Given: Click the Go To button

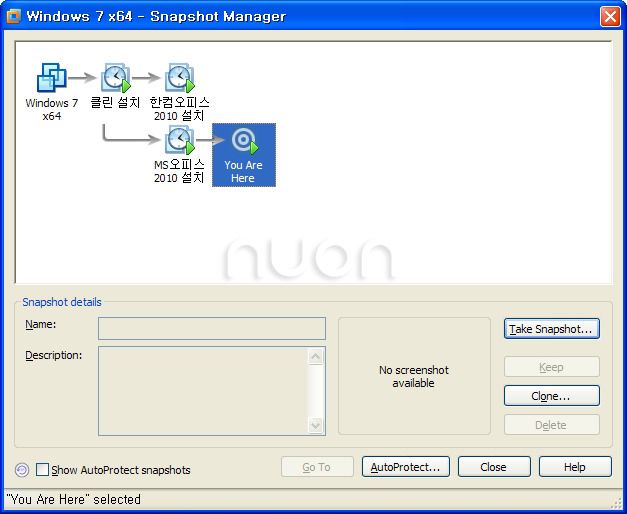Looking at the screenshot, I should pyautogui.click(x=317, y=467).
